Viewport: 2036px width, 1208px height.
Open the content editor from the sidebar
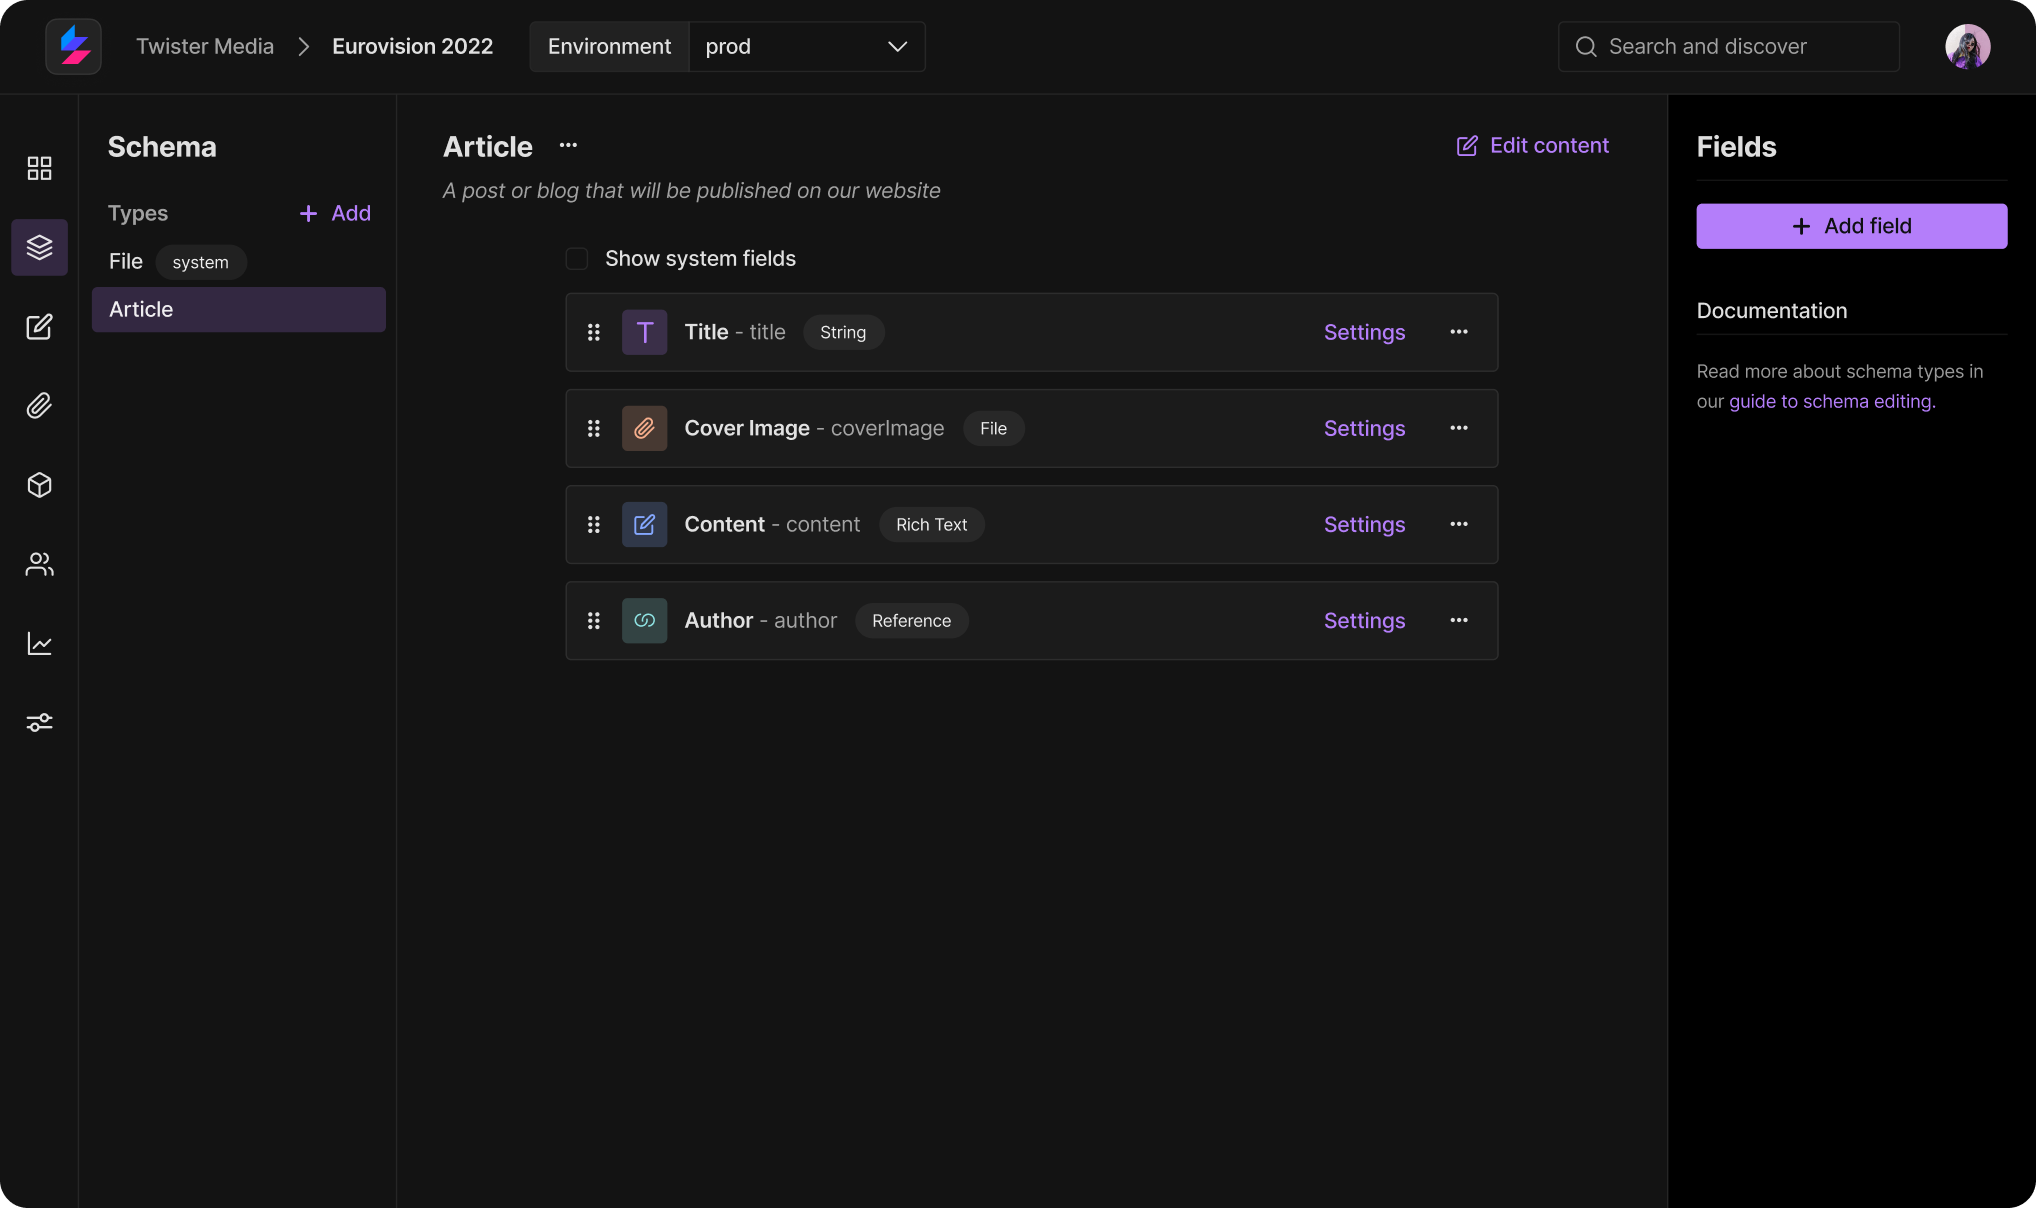39,327
